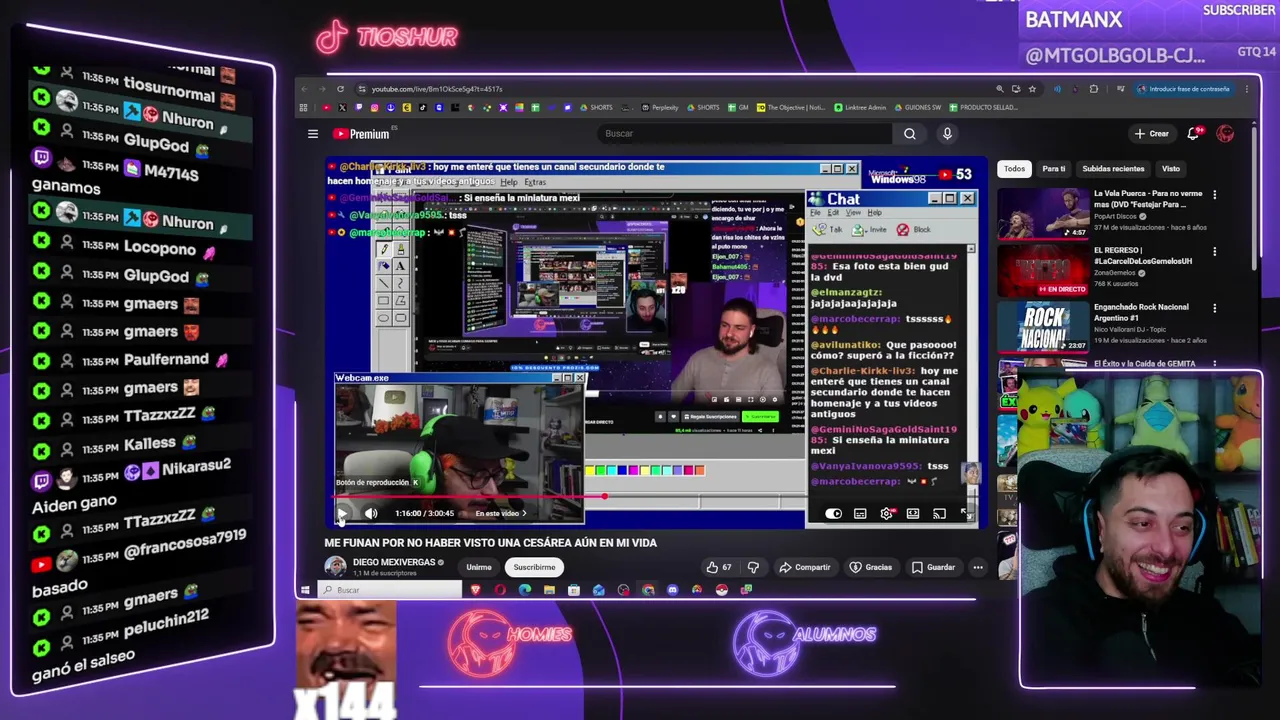The image size is (1280, 720).
Task: Open the YouTube hamburger guide menu
Action: 313,134
